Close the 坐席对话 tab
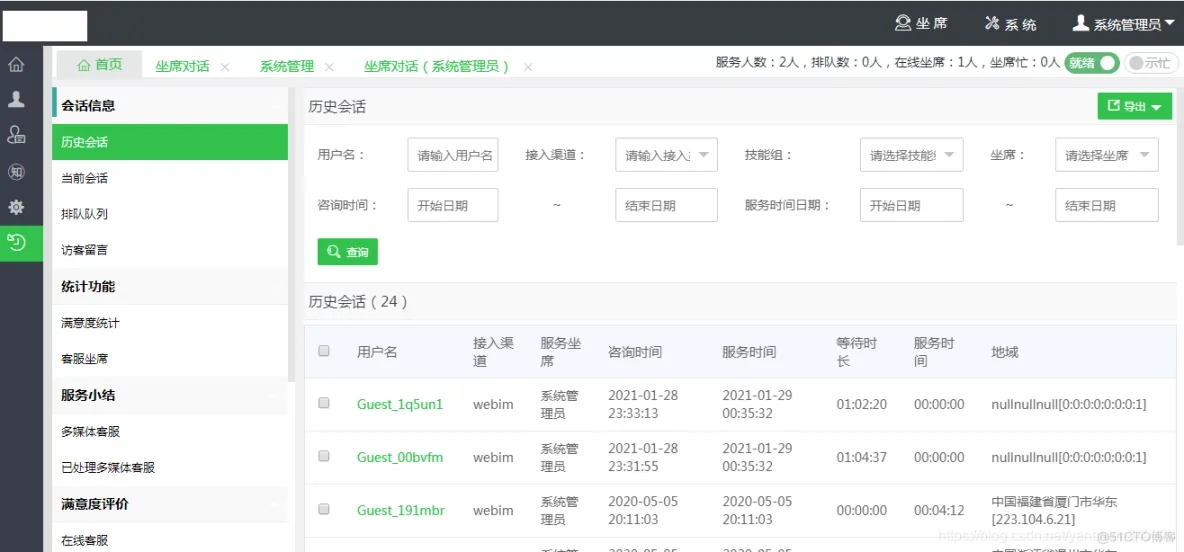Screen dimensions: 1184x552 coord(224,66)
